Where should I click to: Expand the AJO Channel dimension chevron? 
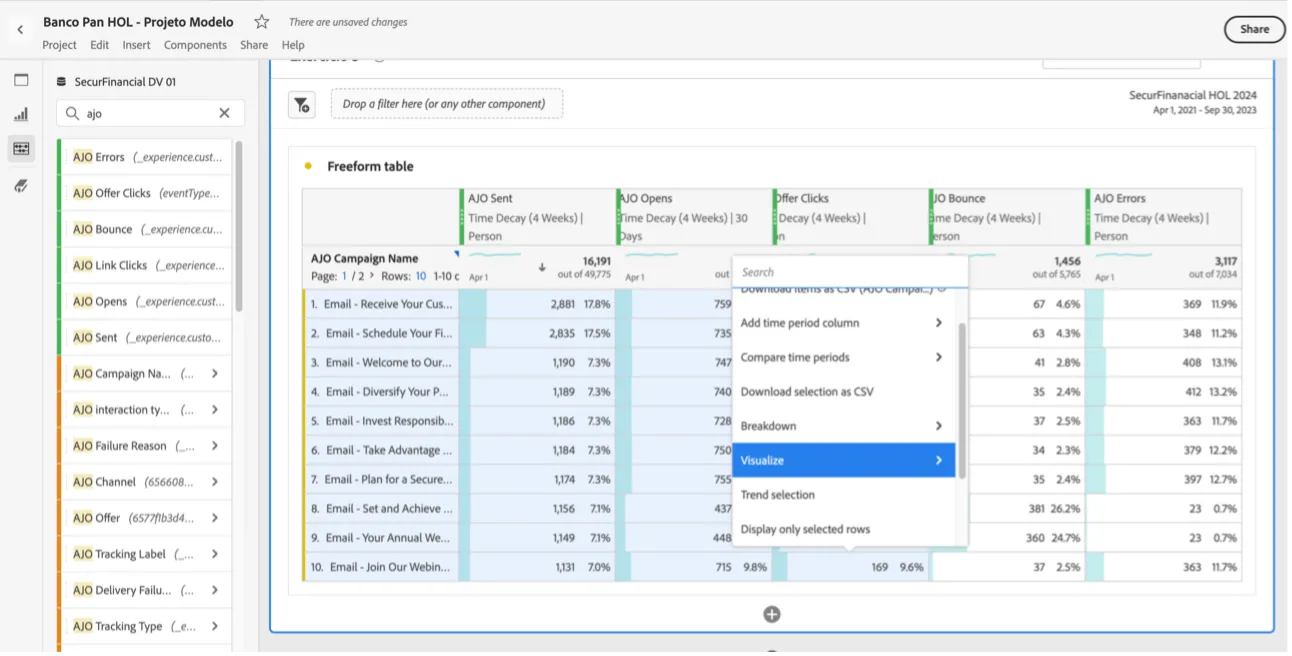click(215, 482)
